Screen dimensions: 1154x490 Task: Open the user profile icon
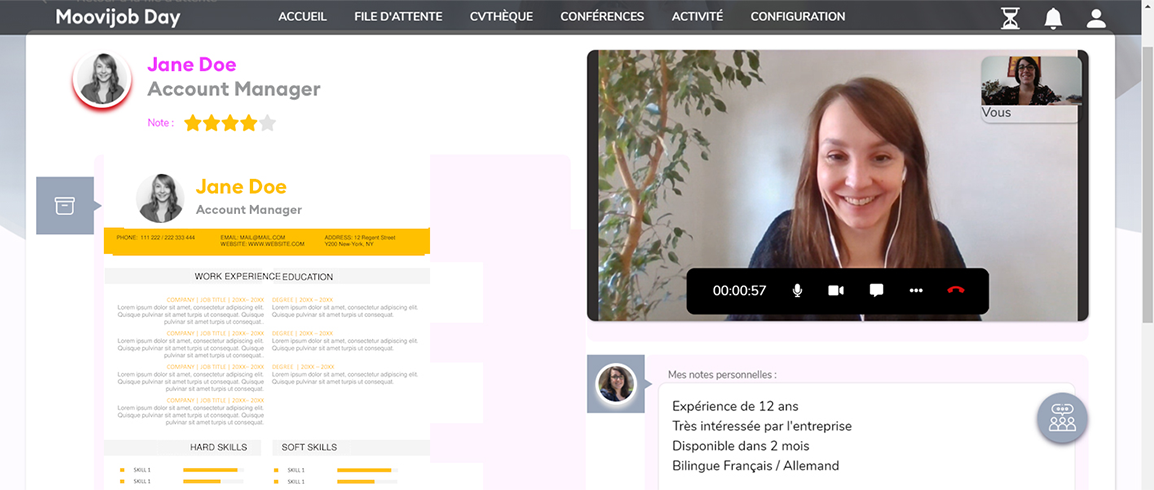tap(1096, 17)
